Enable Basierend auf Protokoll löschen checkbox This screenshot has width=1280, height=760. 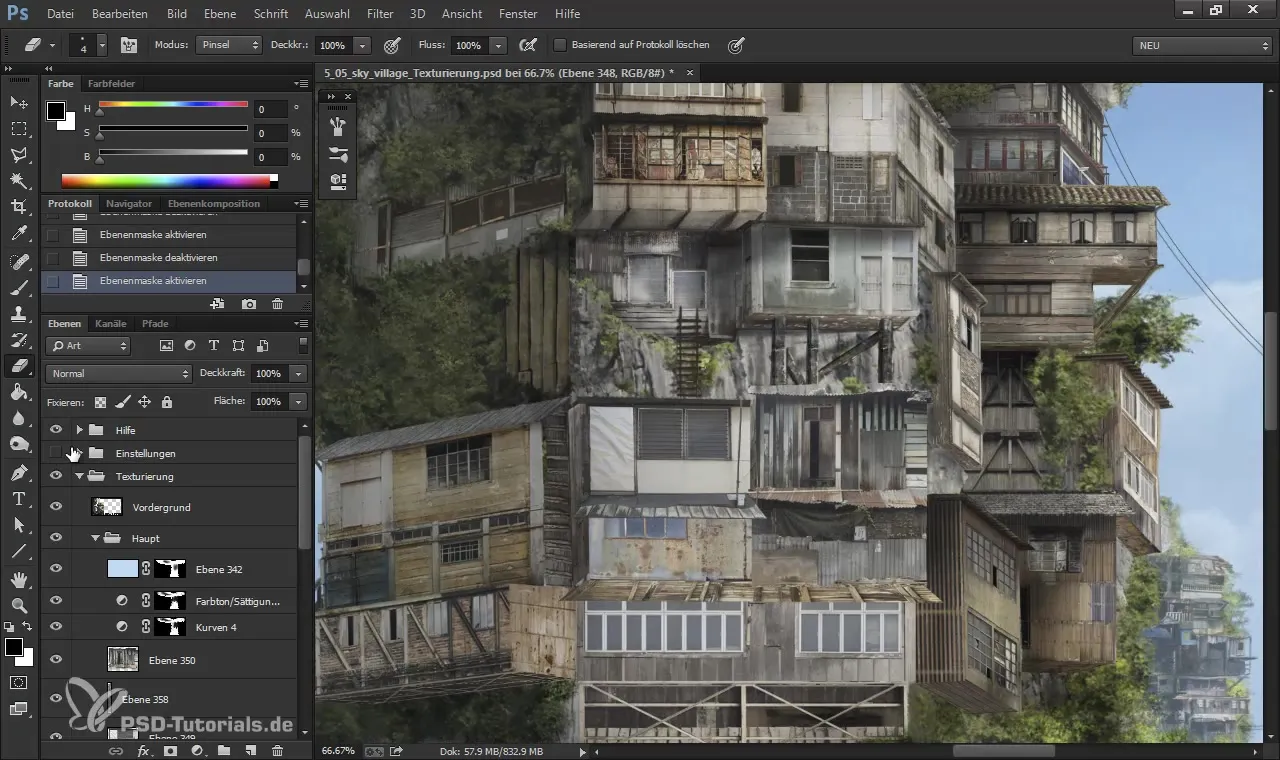[x=560, y=45]
